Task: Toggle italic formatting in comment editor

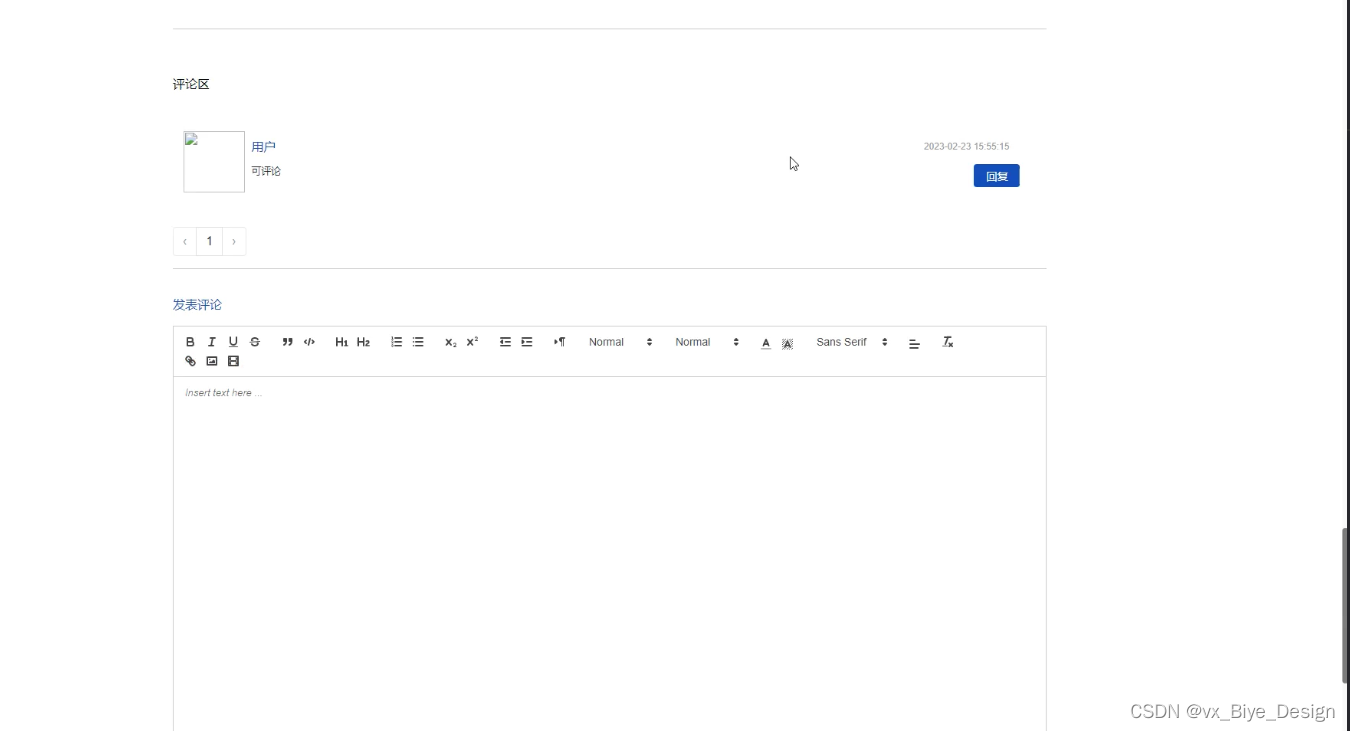Action: pos(212,342)
